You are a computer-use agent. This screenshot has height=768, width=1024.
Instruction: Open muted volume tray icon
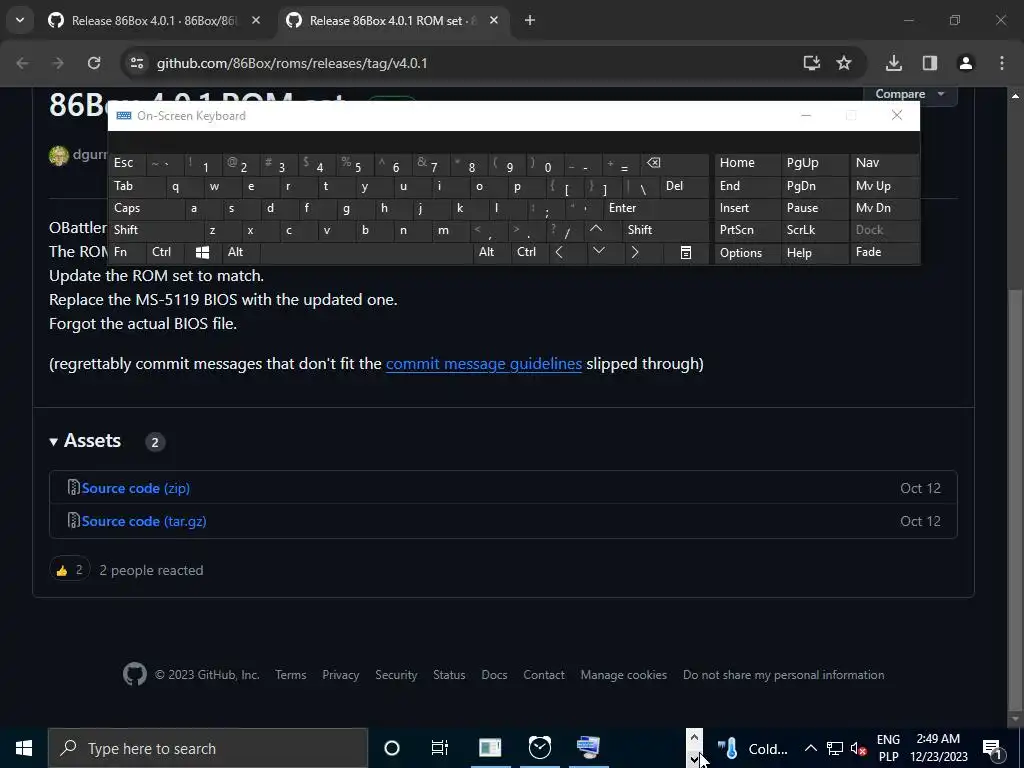point(858,748)
